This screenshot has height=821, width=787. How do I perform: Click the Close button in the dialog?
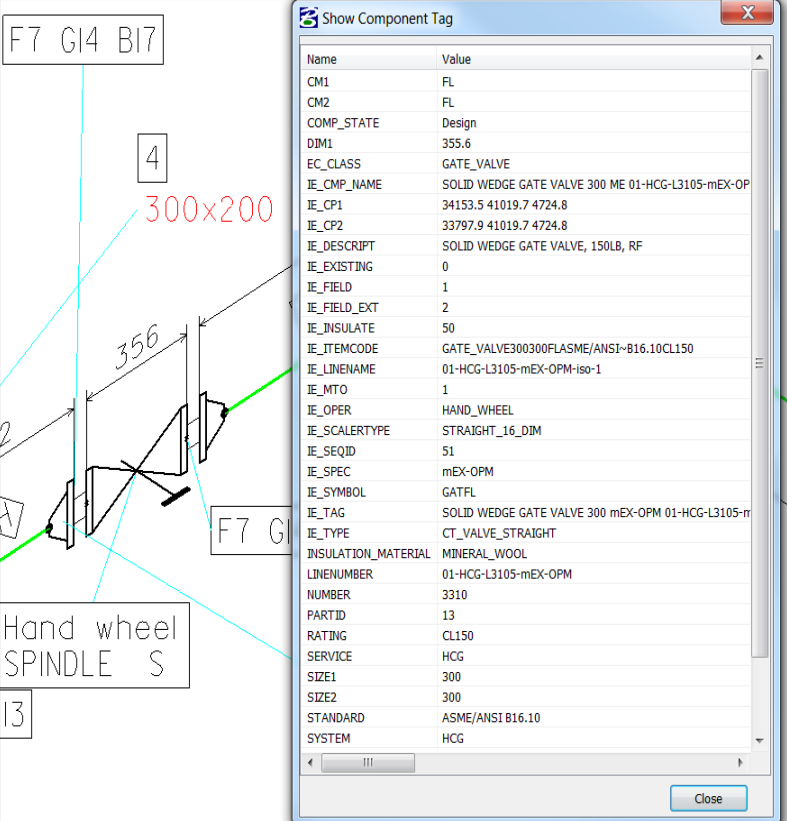708,798
